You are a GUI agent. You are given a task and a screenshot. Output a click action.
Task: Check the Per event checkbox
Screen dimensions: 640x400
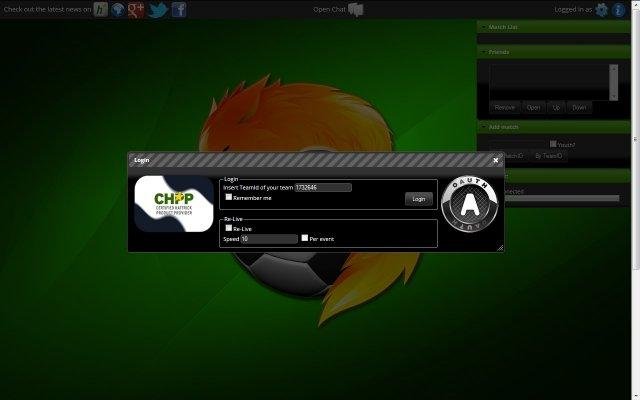304,238
